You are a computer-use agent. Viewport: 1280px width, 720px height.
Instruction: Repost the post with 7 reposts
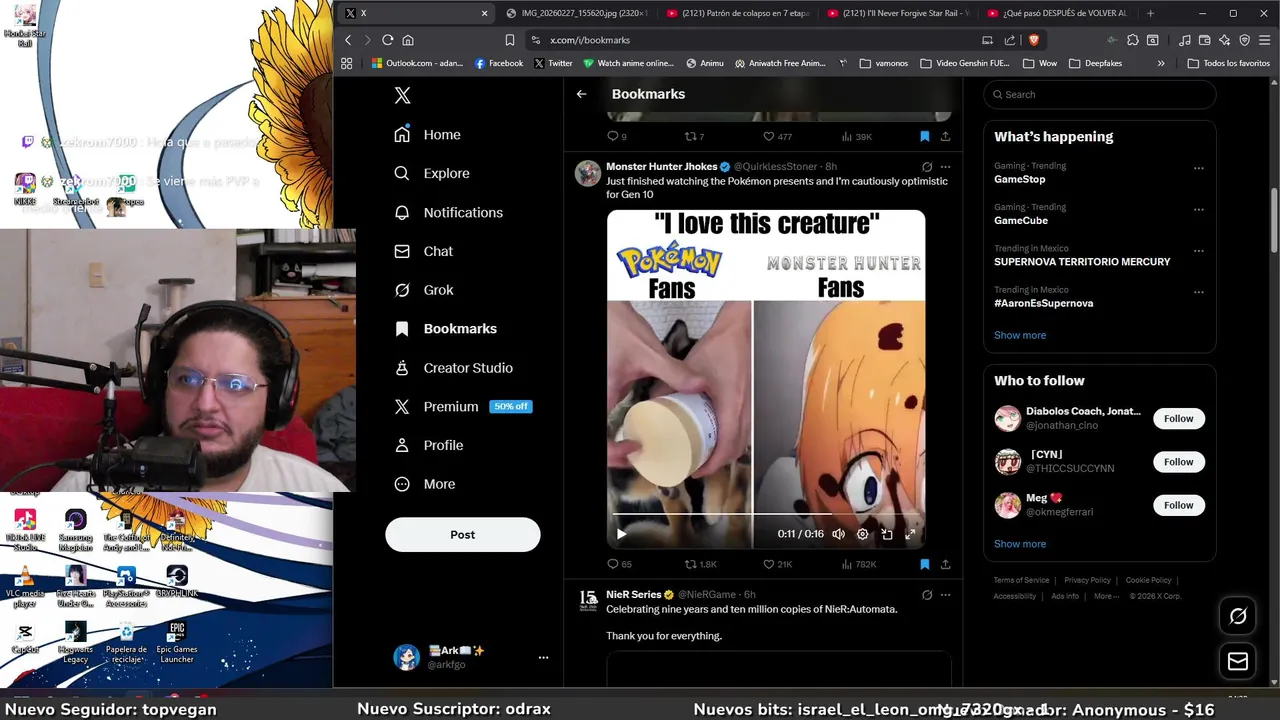[x=694, y=136]
